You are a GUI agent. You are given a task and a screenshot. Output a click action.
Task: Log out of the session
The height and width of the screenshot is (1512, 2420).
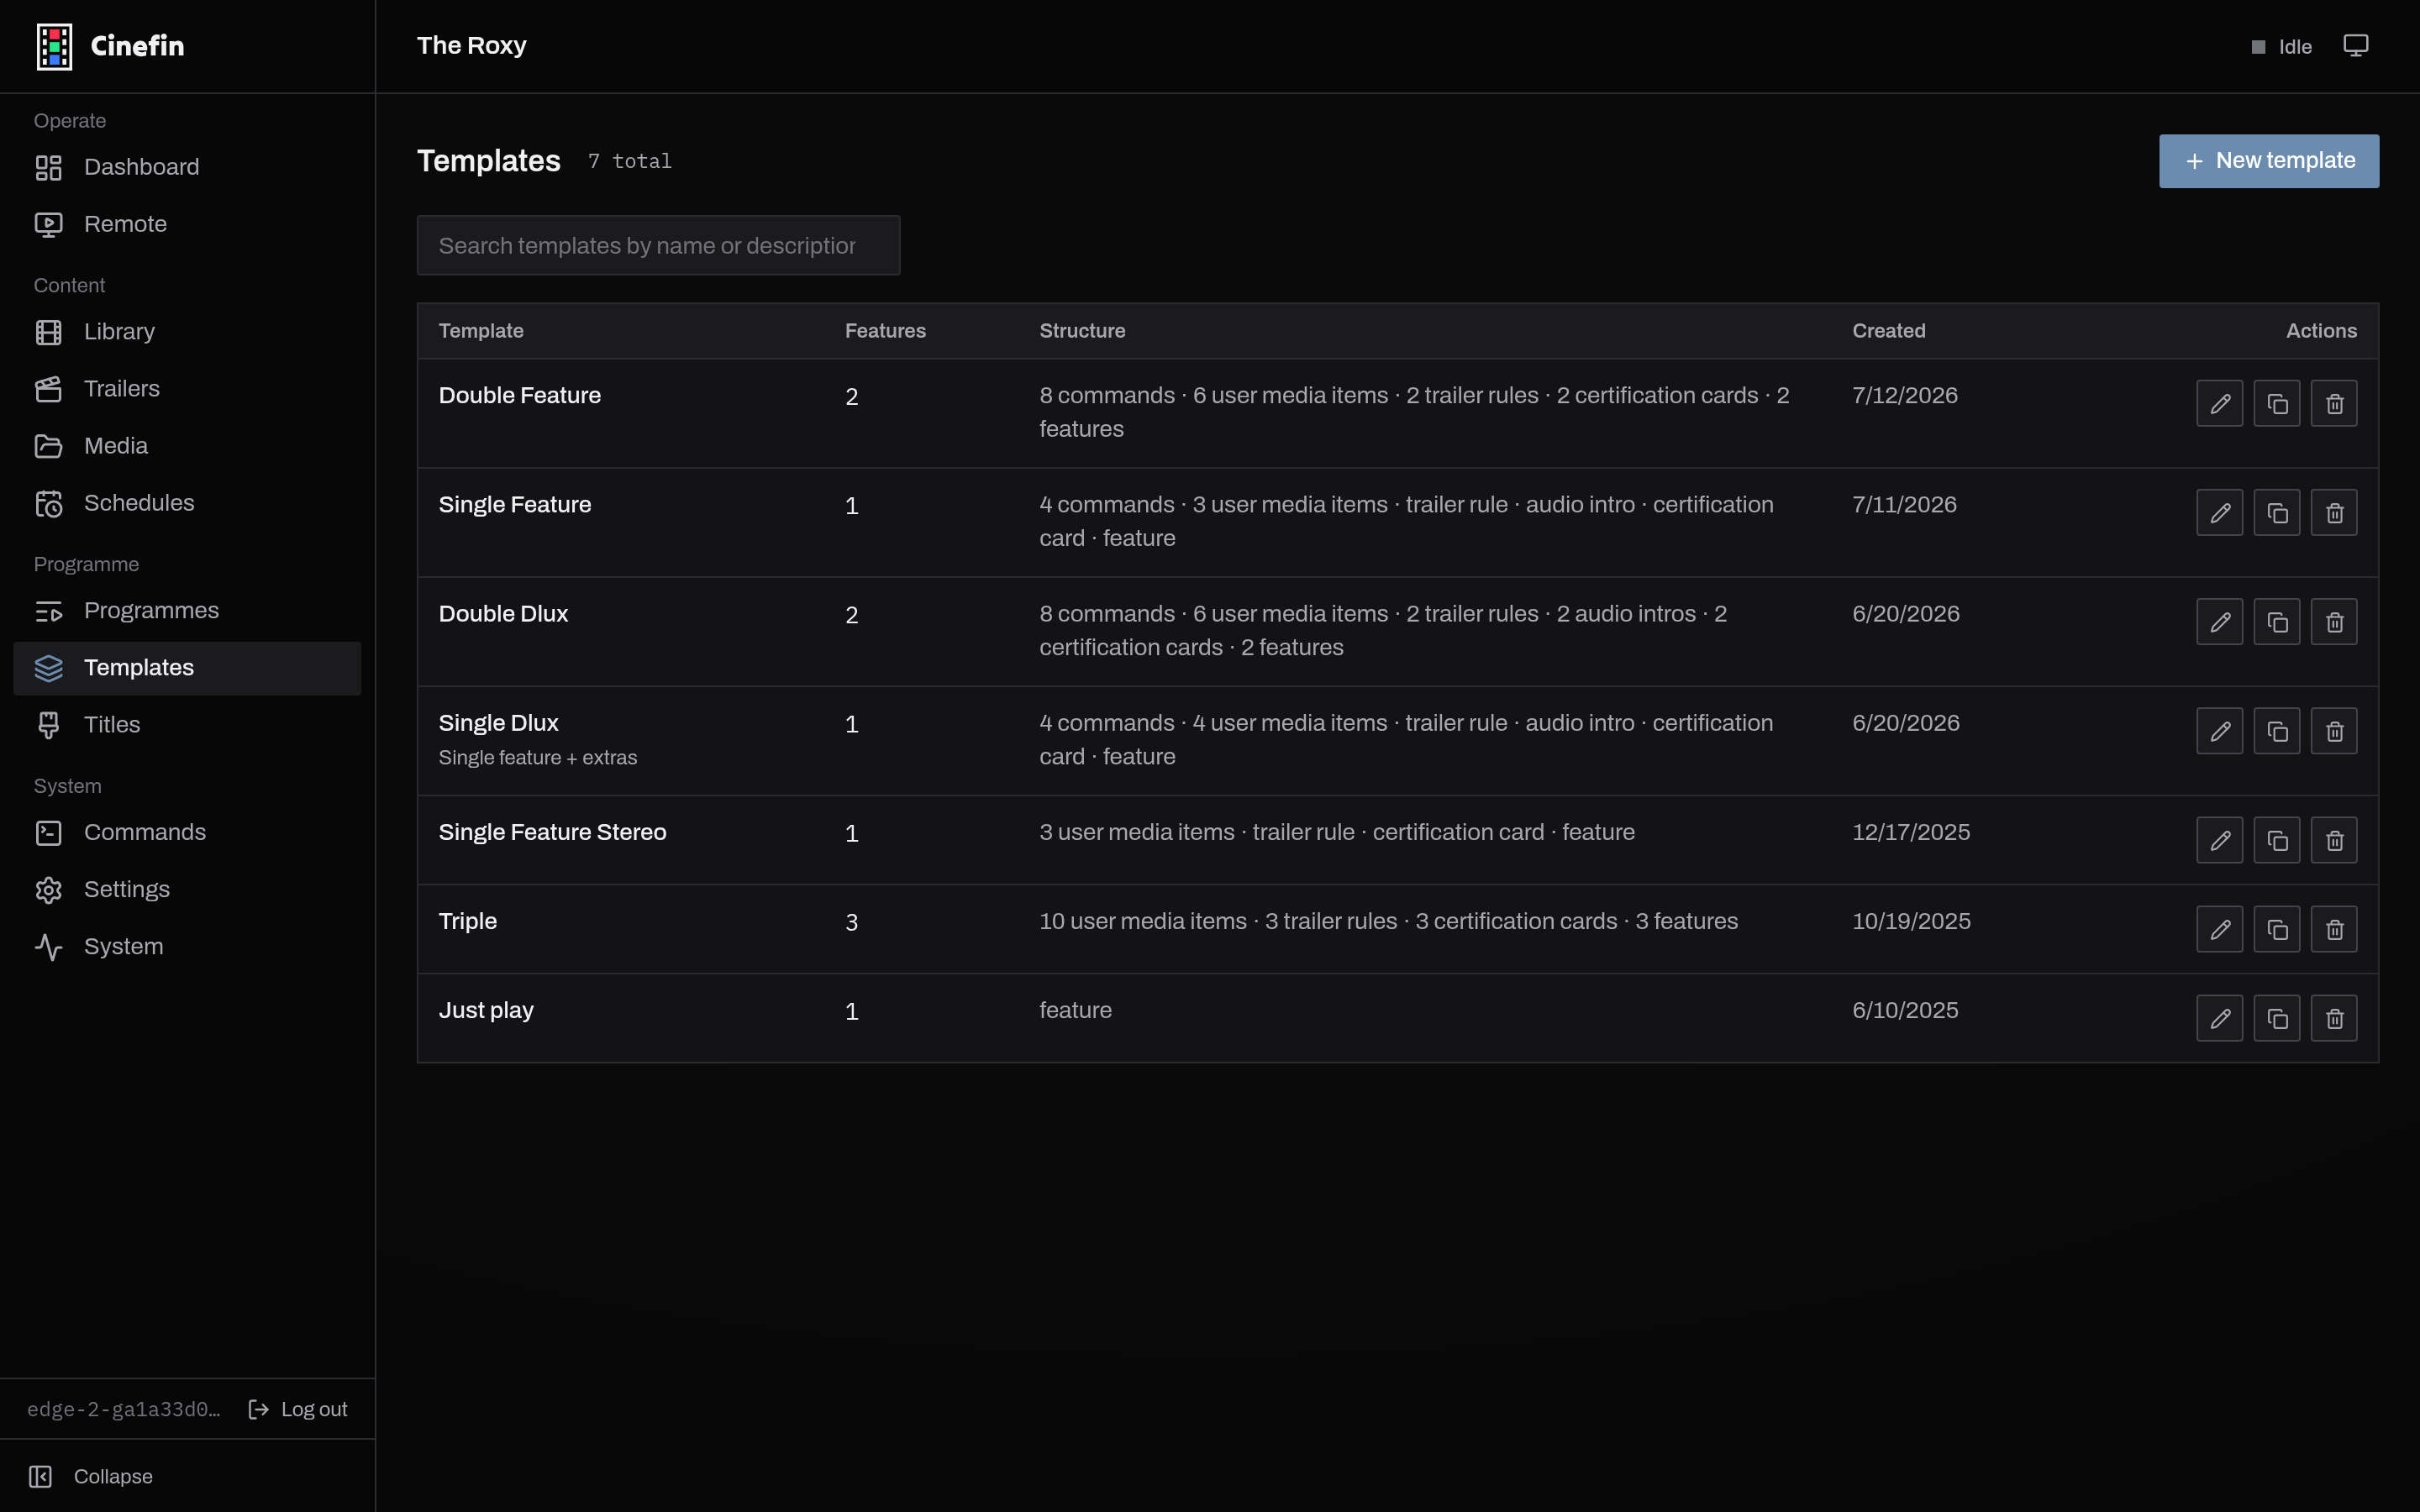coord(297,1409)
